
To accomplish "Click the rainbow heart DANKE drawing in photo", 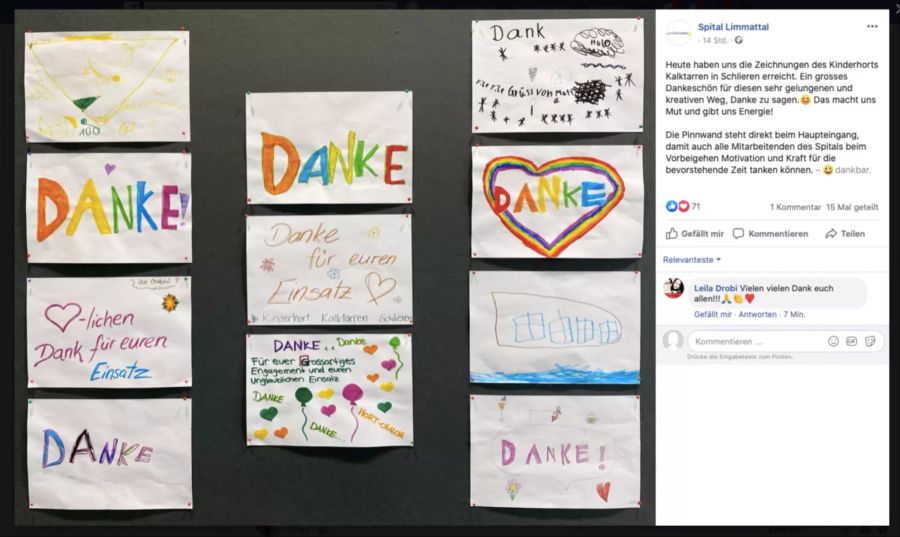I will [556, 201].
